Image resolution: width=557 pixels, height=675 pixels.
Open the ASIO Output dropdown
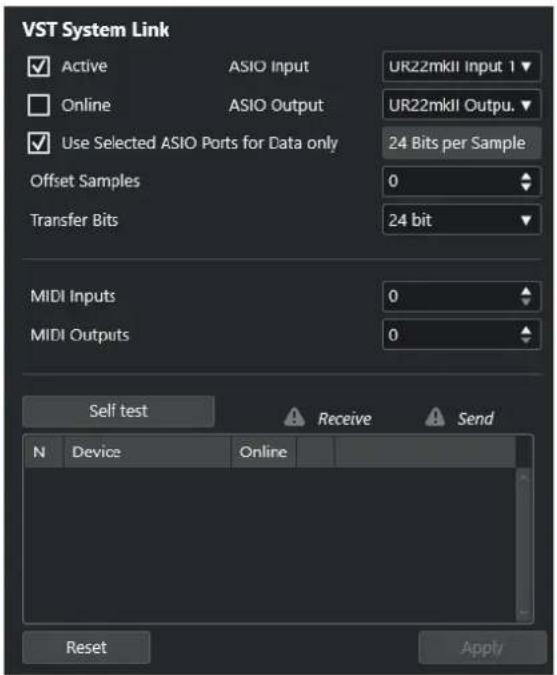(x=461, y=105)
